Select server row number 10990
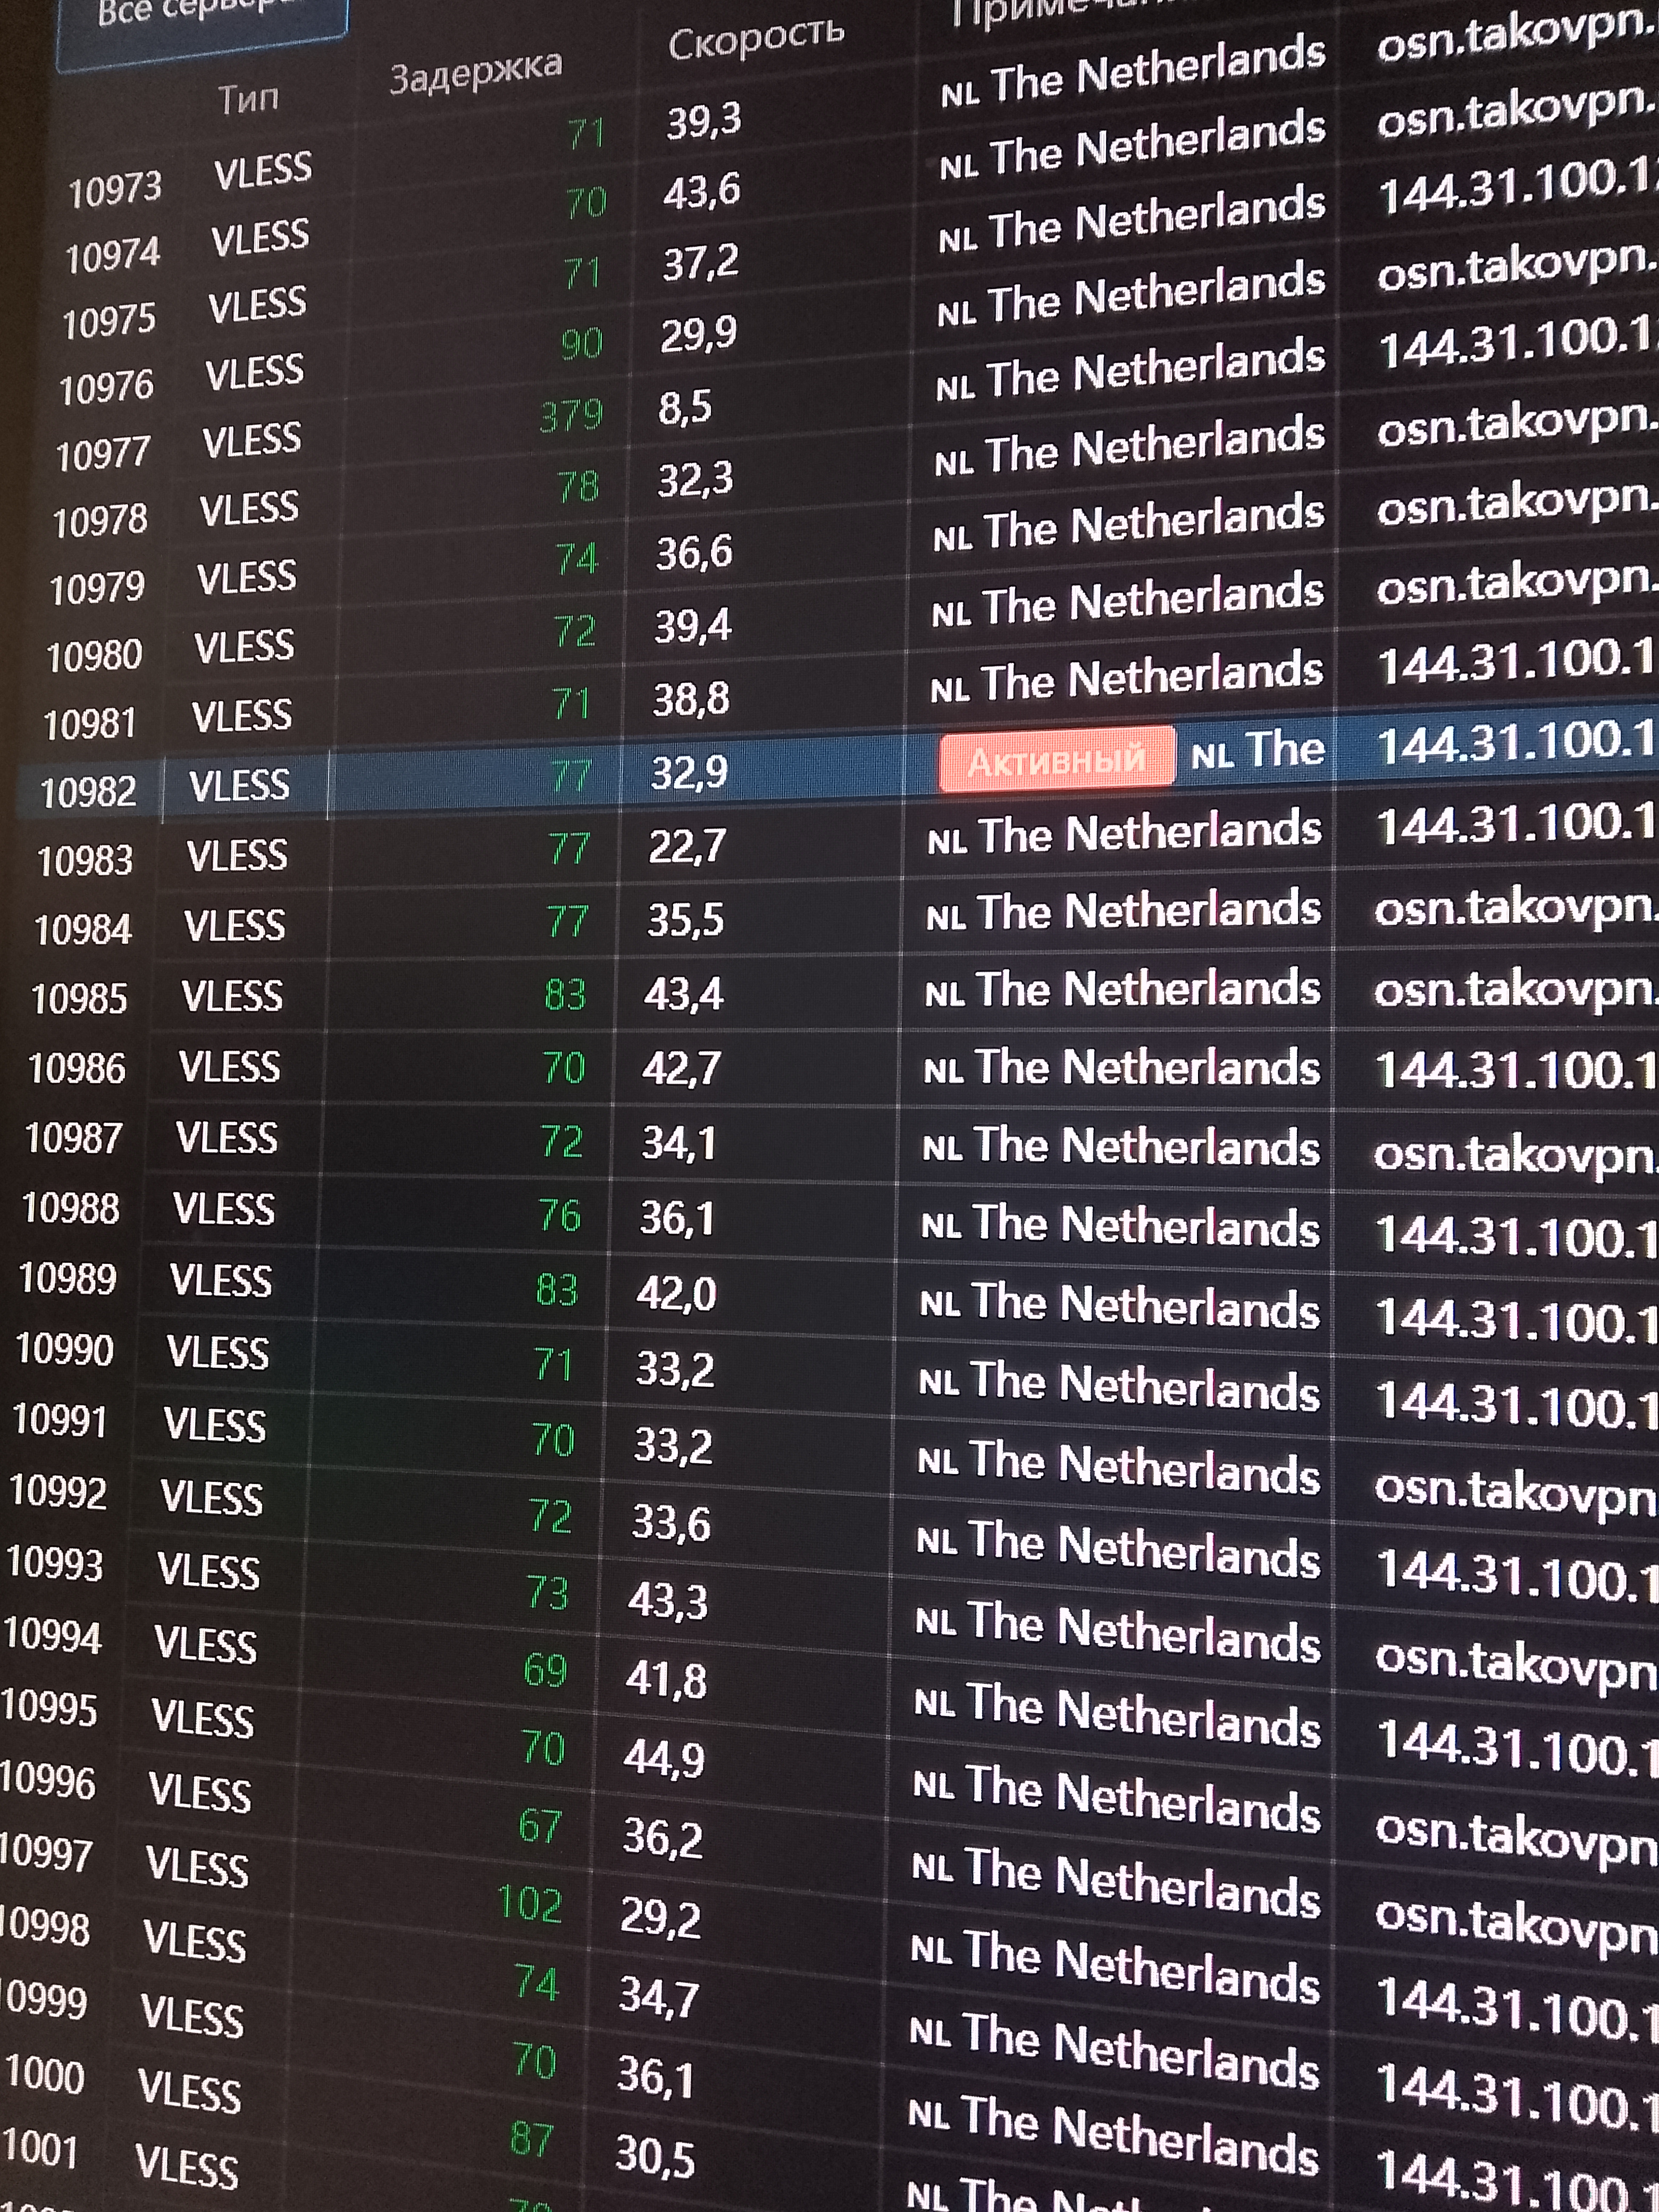Screen dimensions: 1659x2212 point(65,1350)
